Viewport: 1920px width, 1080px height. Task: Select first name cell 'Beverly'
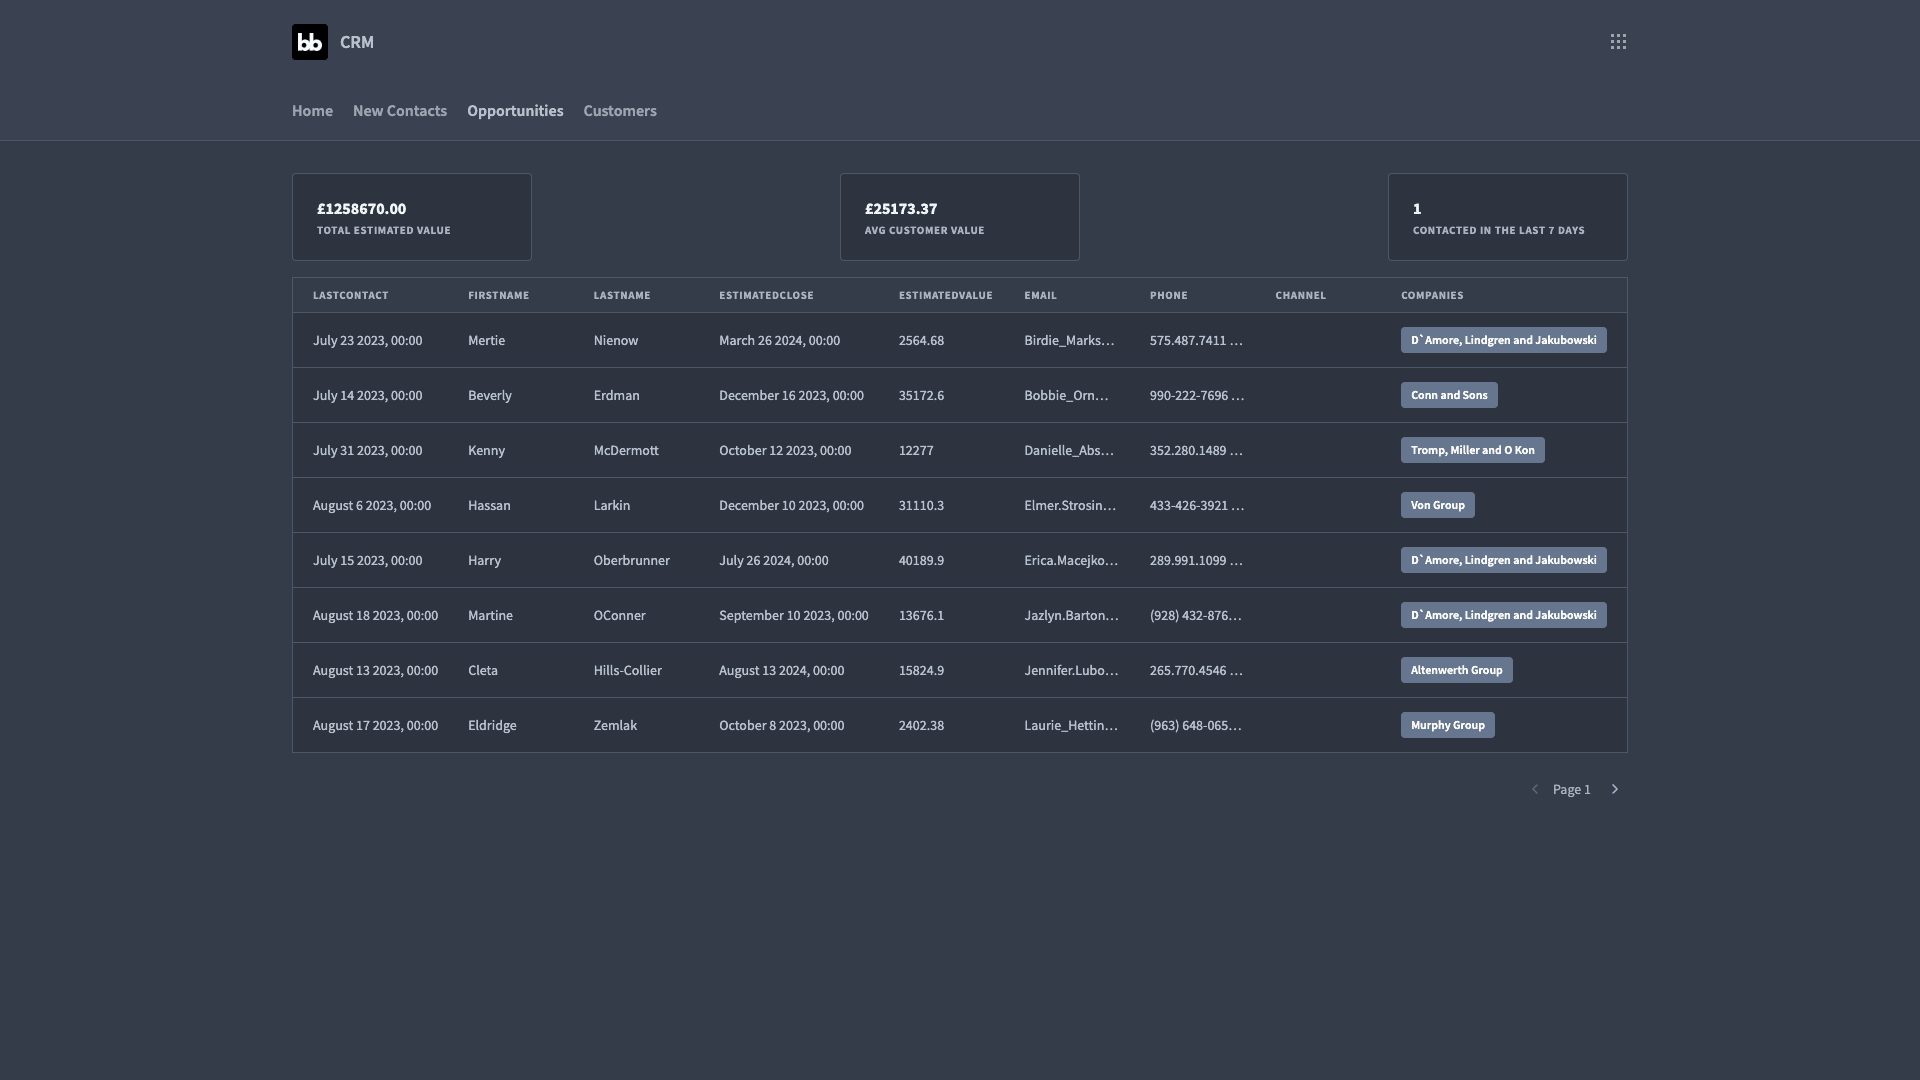coord(490,395)
